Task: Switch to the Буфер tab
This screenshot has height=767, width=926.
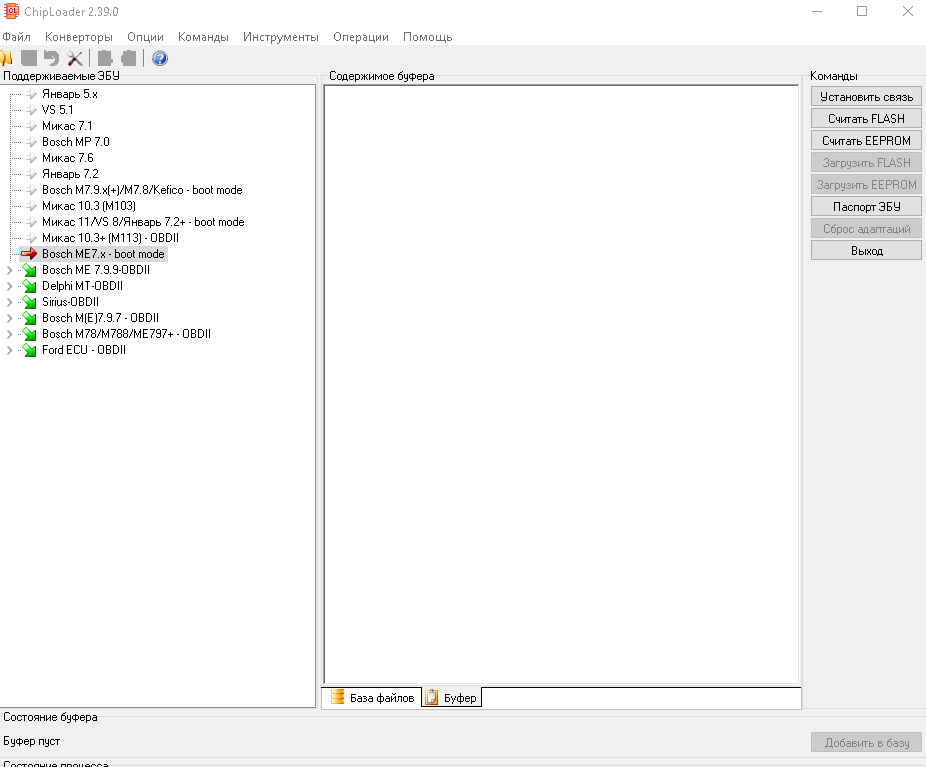Action: tap(452, 697)
